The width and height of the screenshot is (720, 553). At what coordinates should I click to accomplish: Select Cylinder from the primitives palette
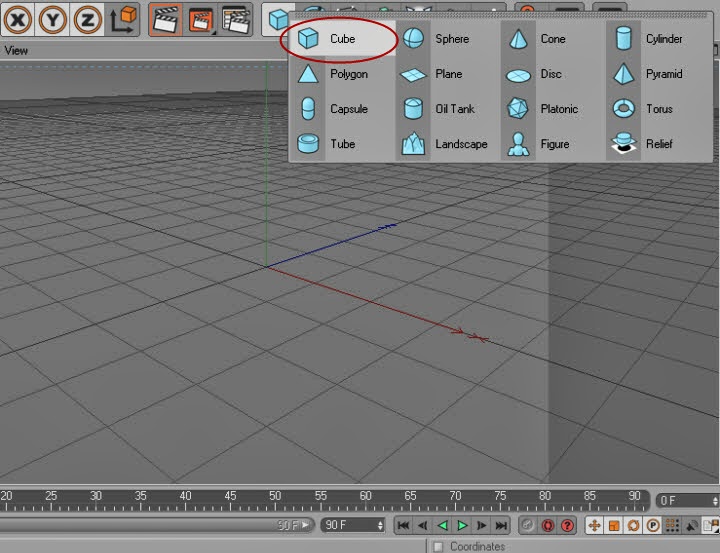tap(658, 39)
